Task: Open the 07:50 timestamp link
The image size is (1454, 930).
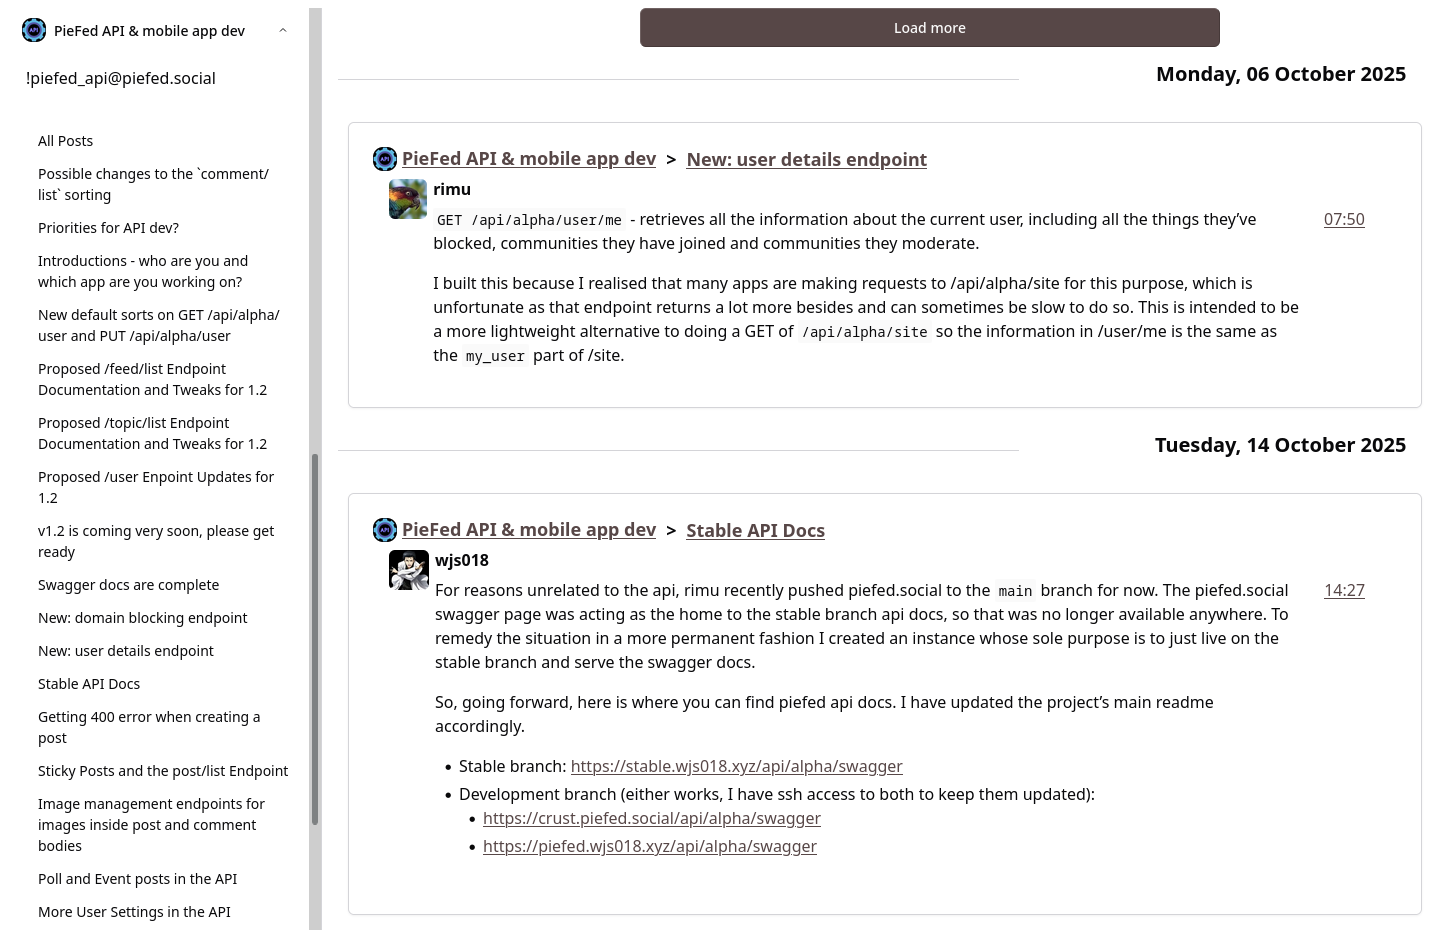Action: (x=1344, y=220)
